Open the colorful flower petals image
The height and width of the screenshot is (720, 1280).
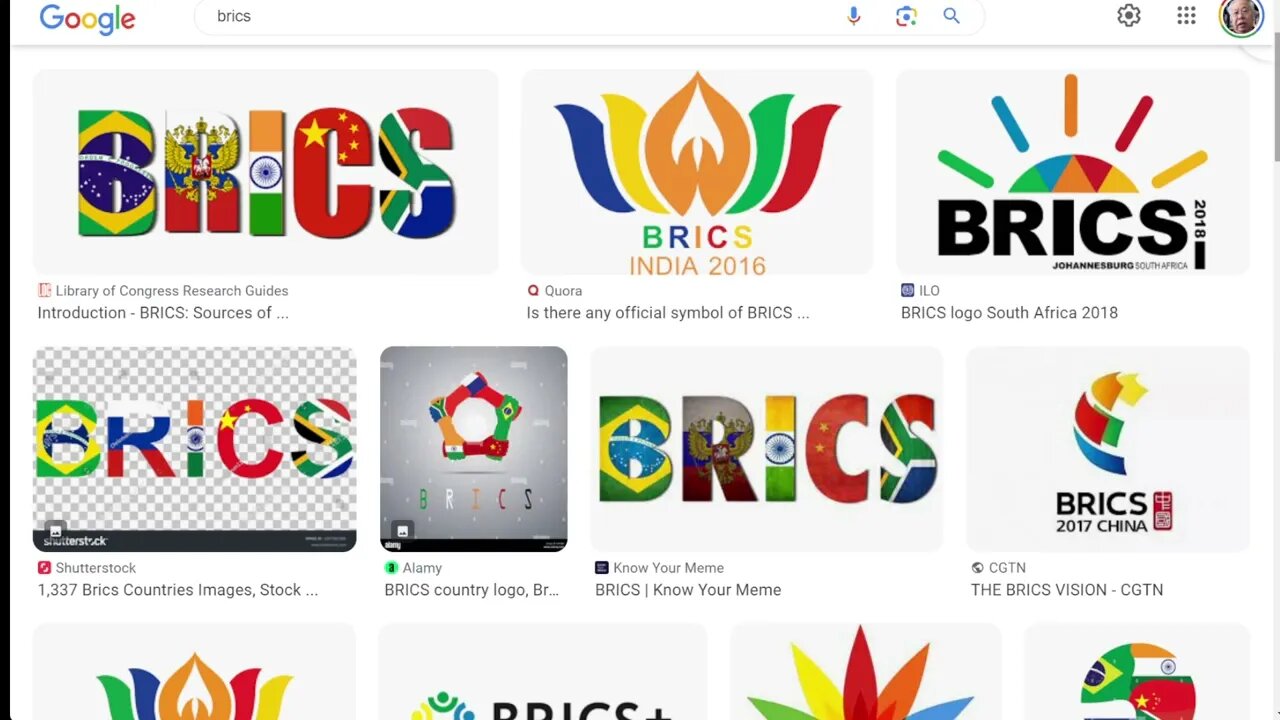[866, 672]
